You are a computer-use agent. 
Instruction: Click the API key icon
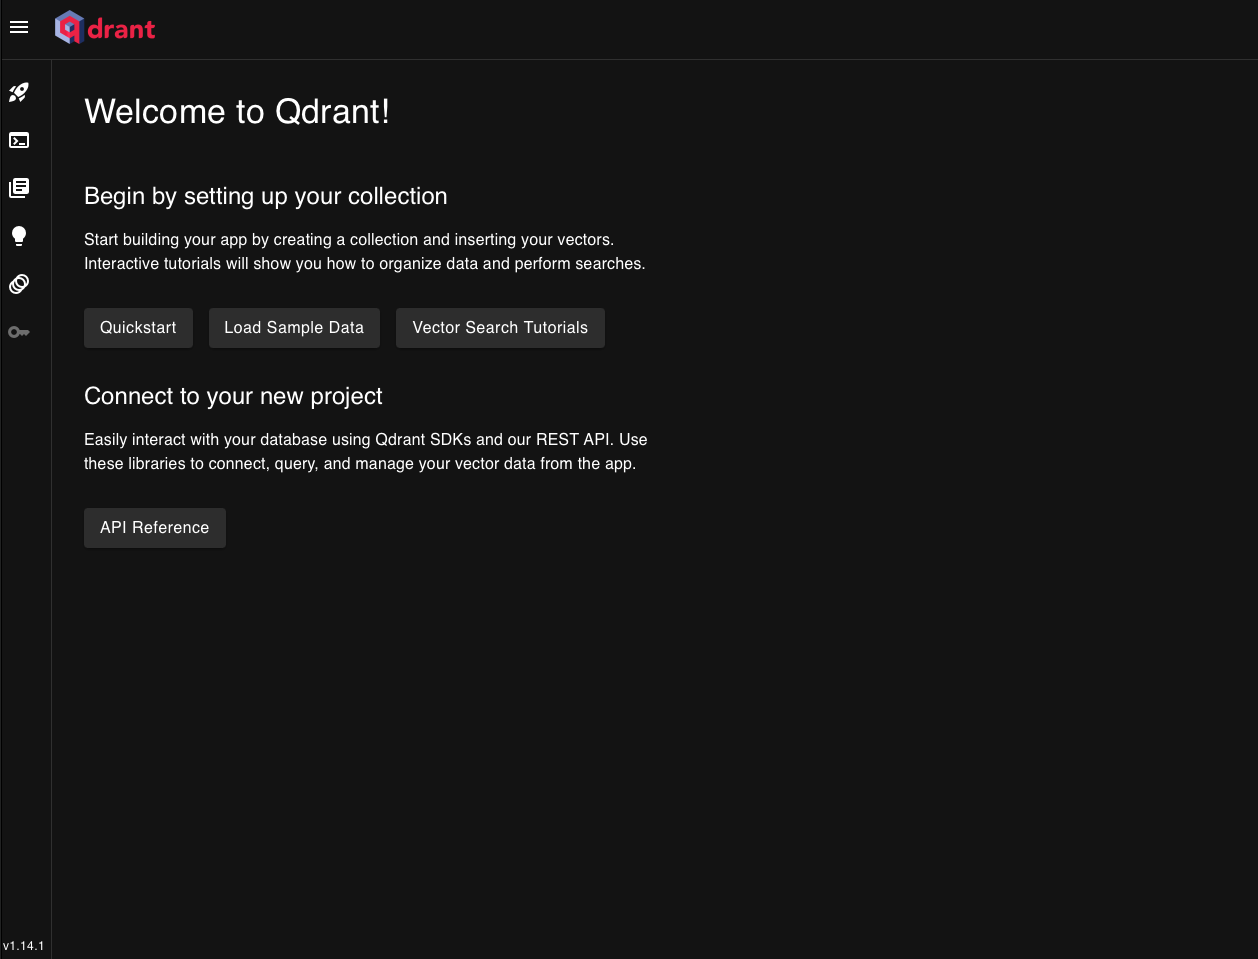tap(19, 332)
